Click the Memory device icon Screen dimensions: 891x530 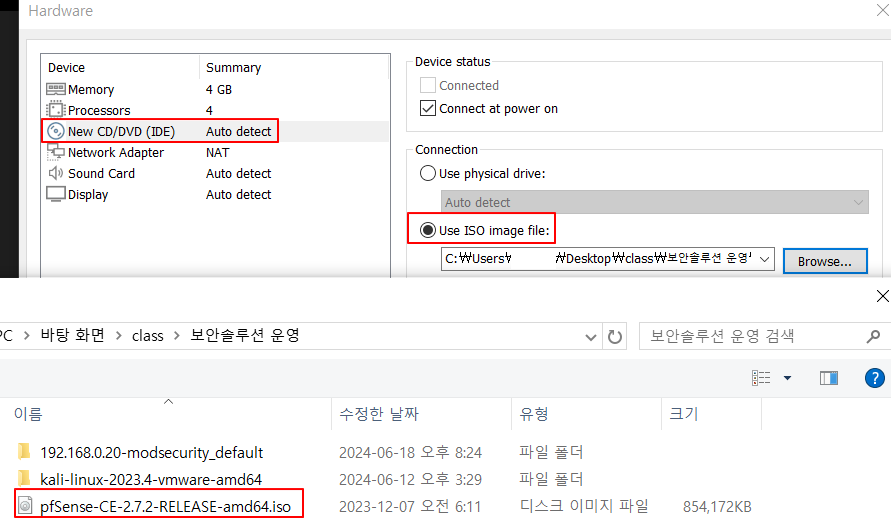(x=56, y=89)
